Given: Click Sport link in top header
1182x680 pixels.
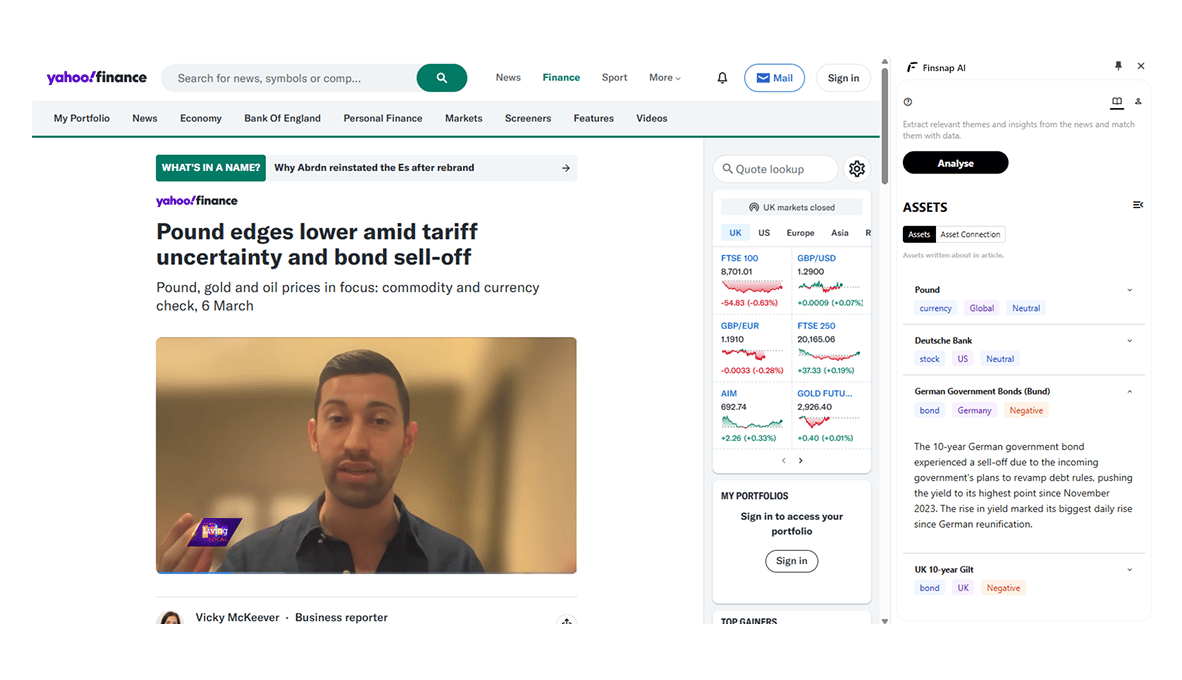Looking at the screenshot, I should coord(614,78).
